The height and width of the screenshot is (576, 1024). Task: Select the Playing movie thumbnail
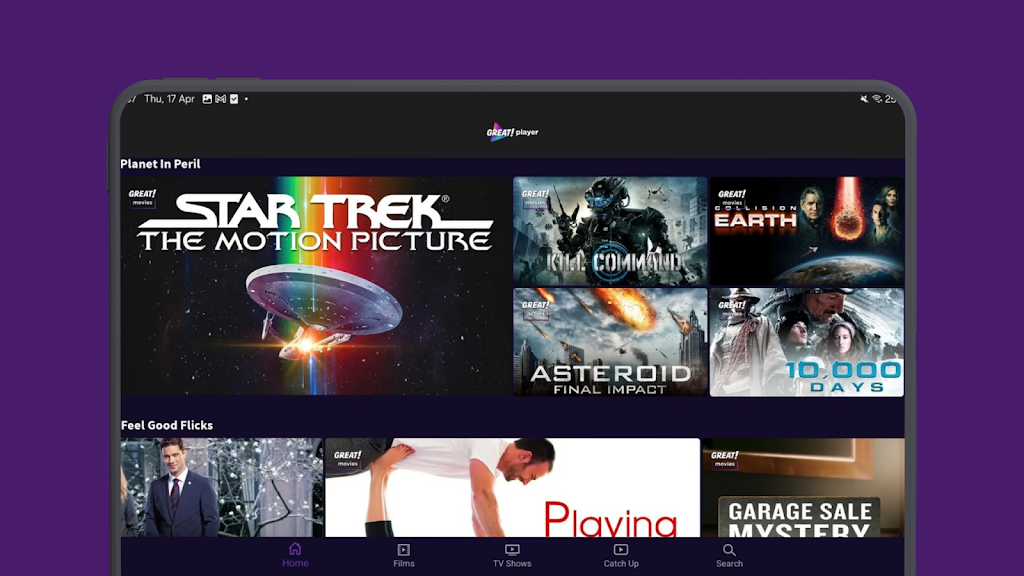click(512, 488)
